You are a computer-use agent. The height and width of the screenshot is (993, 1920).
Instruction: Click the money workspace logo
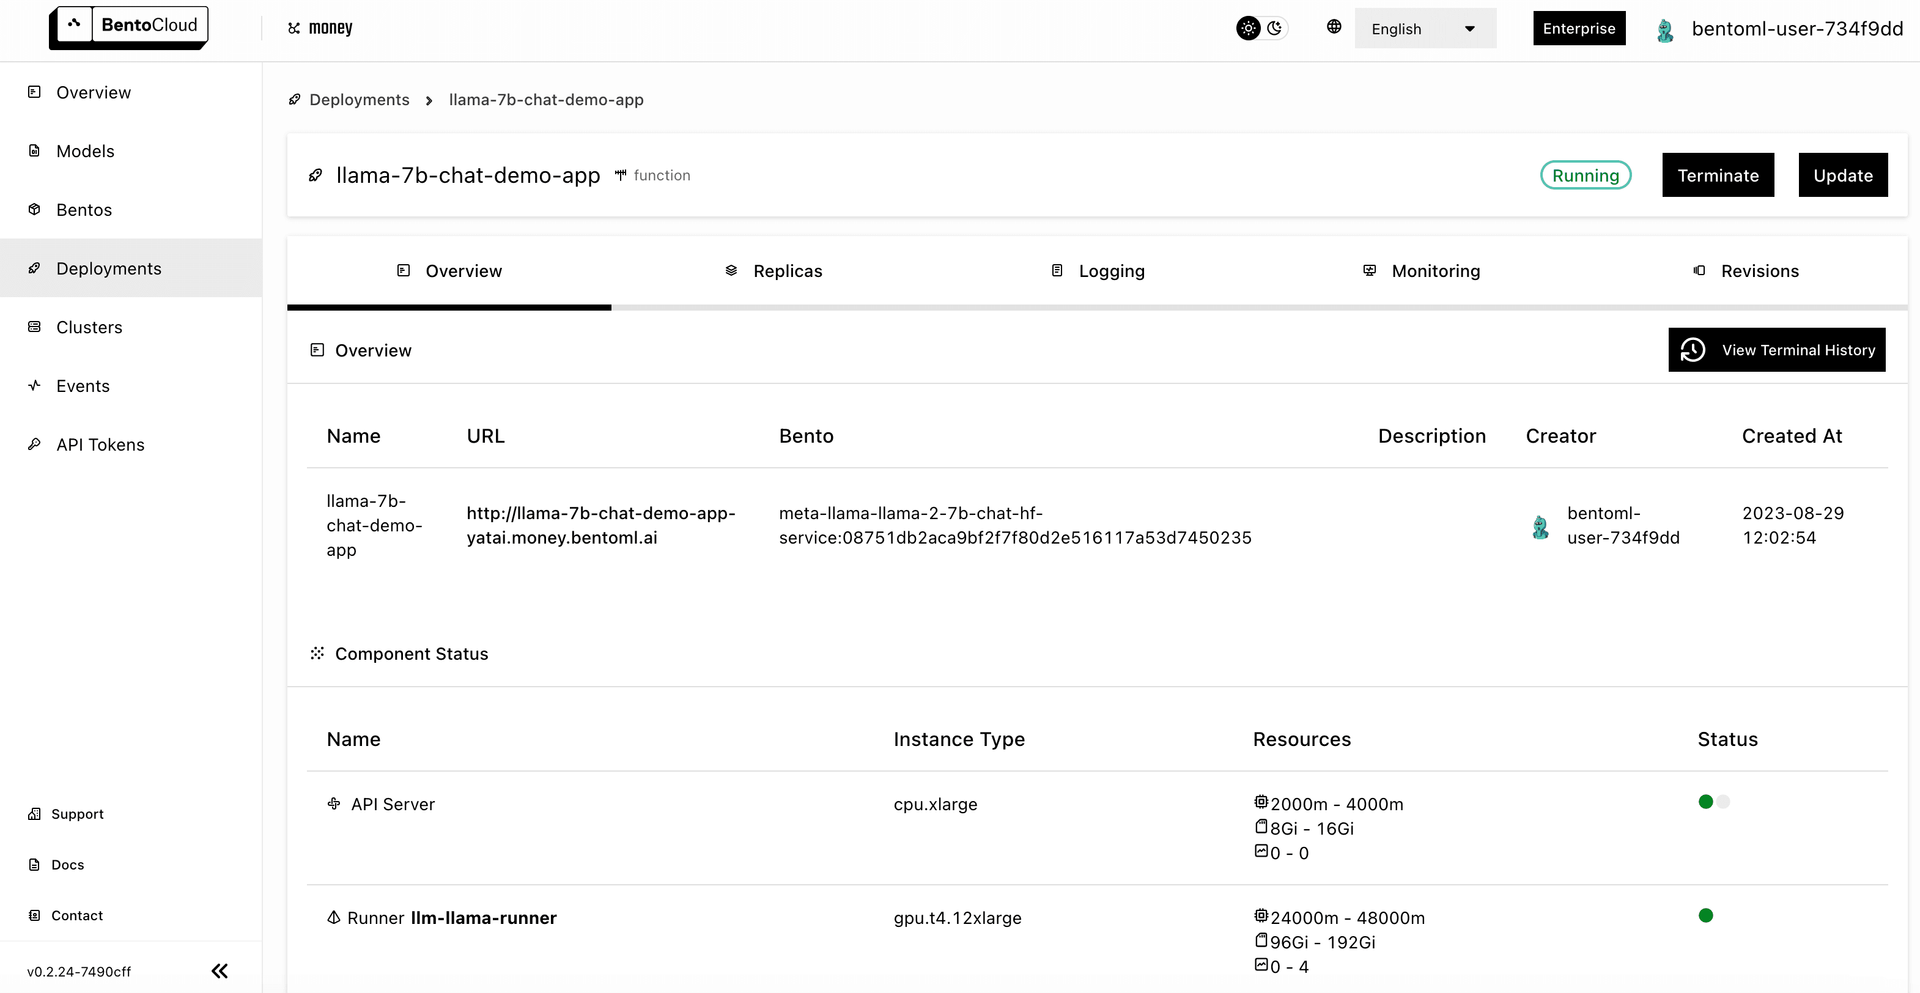[x=319, y=27]
